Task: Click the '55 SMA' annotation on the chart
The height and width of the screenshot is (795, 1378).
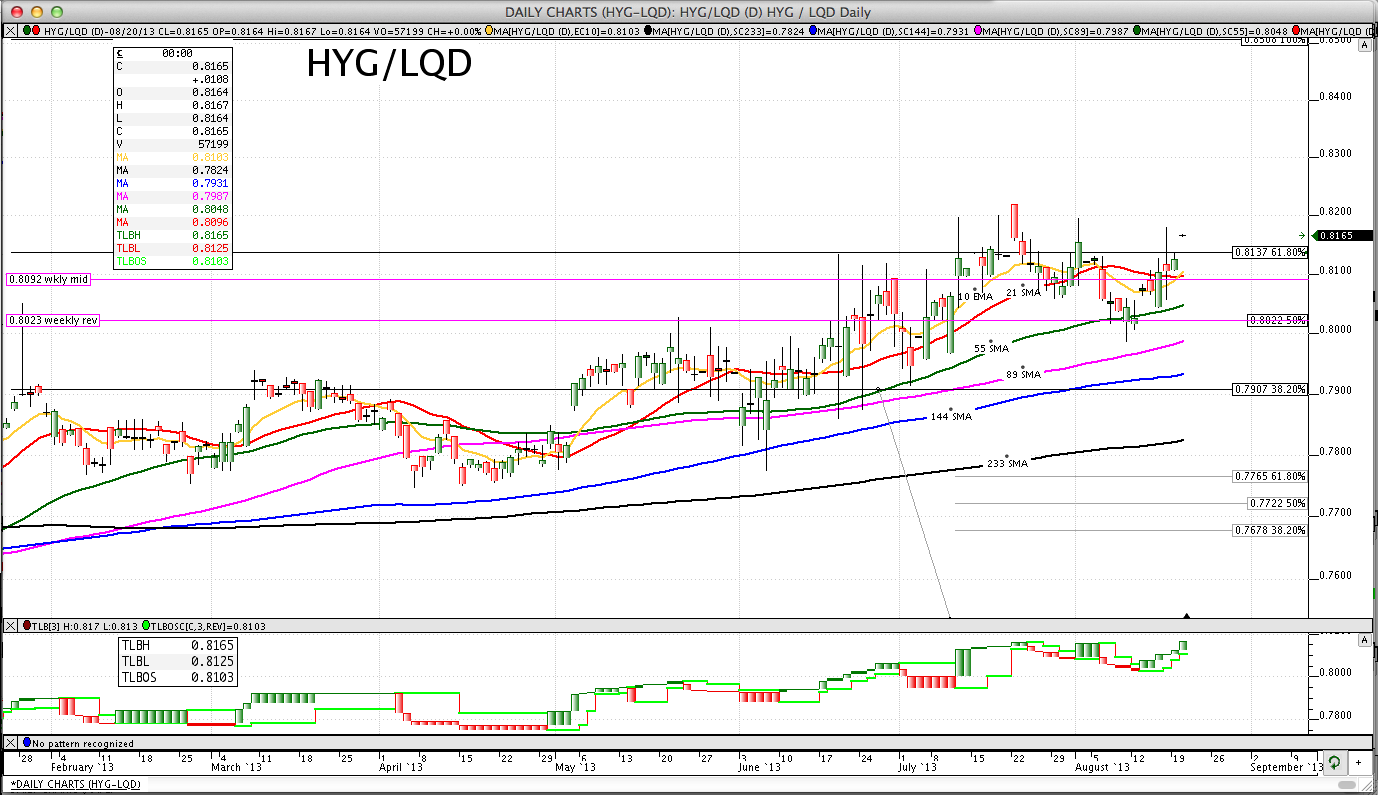Action: click(x=992, y=348)
